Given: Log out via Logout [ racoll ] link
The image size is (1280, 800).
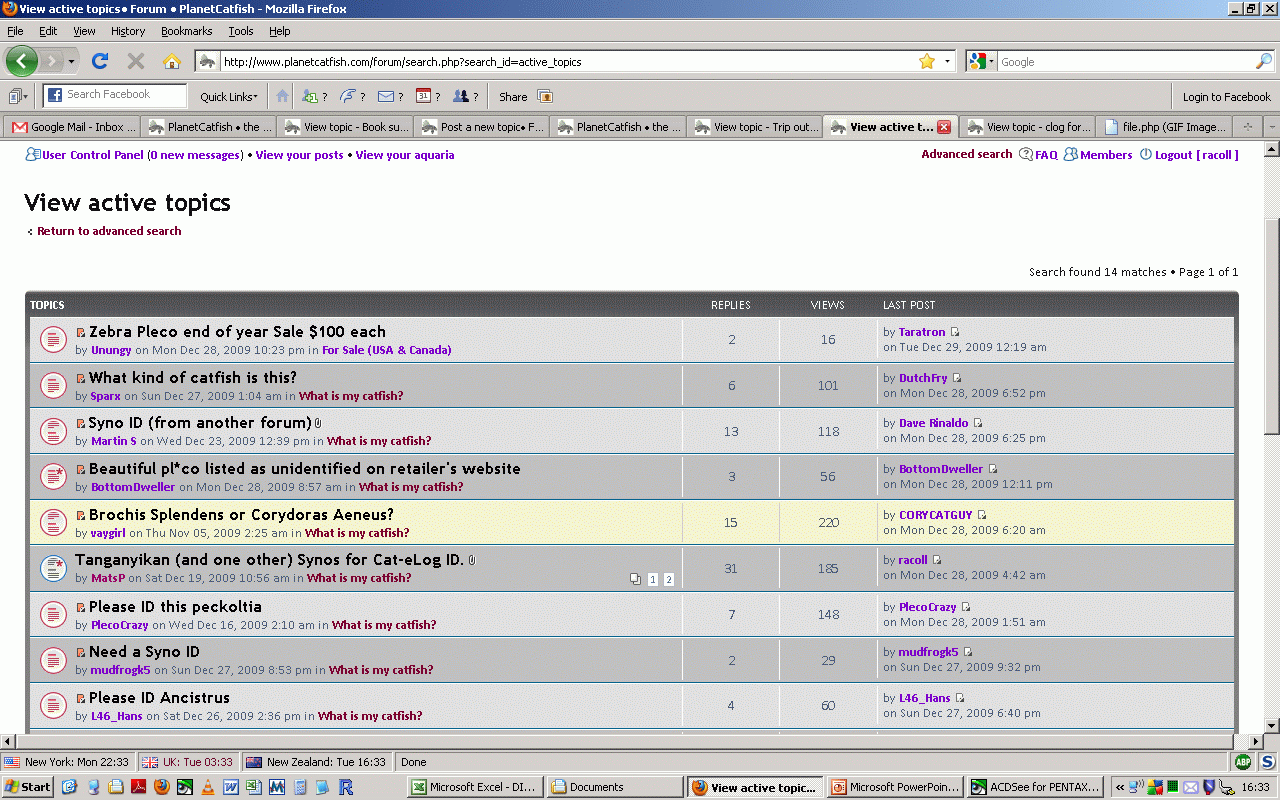Looking at the screenshot, I should coord(1197,155).
